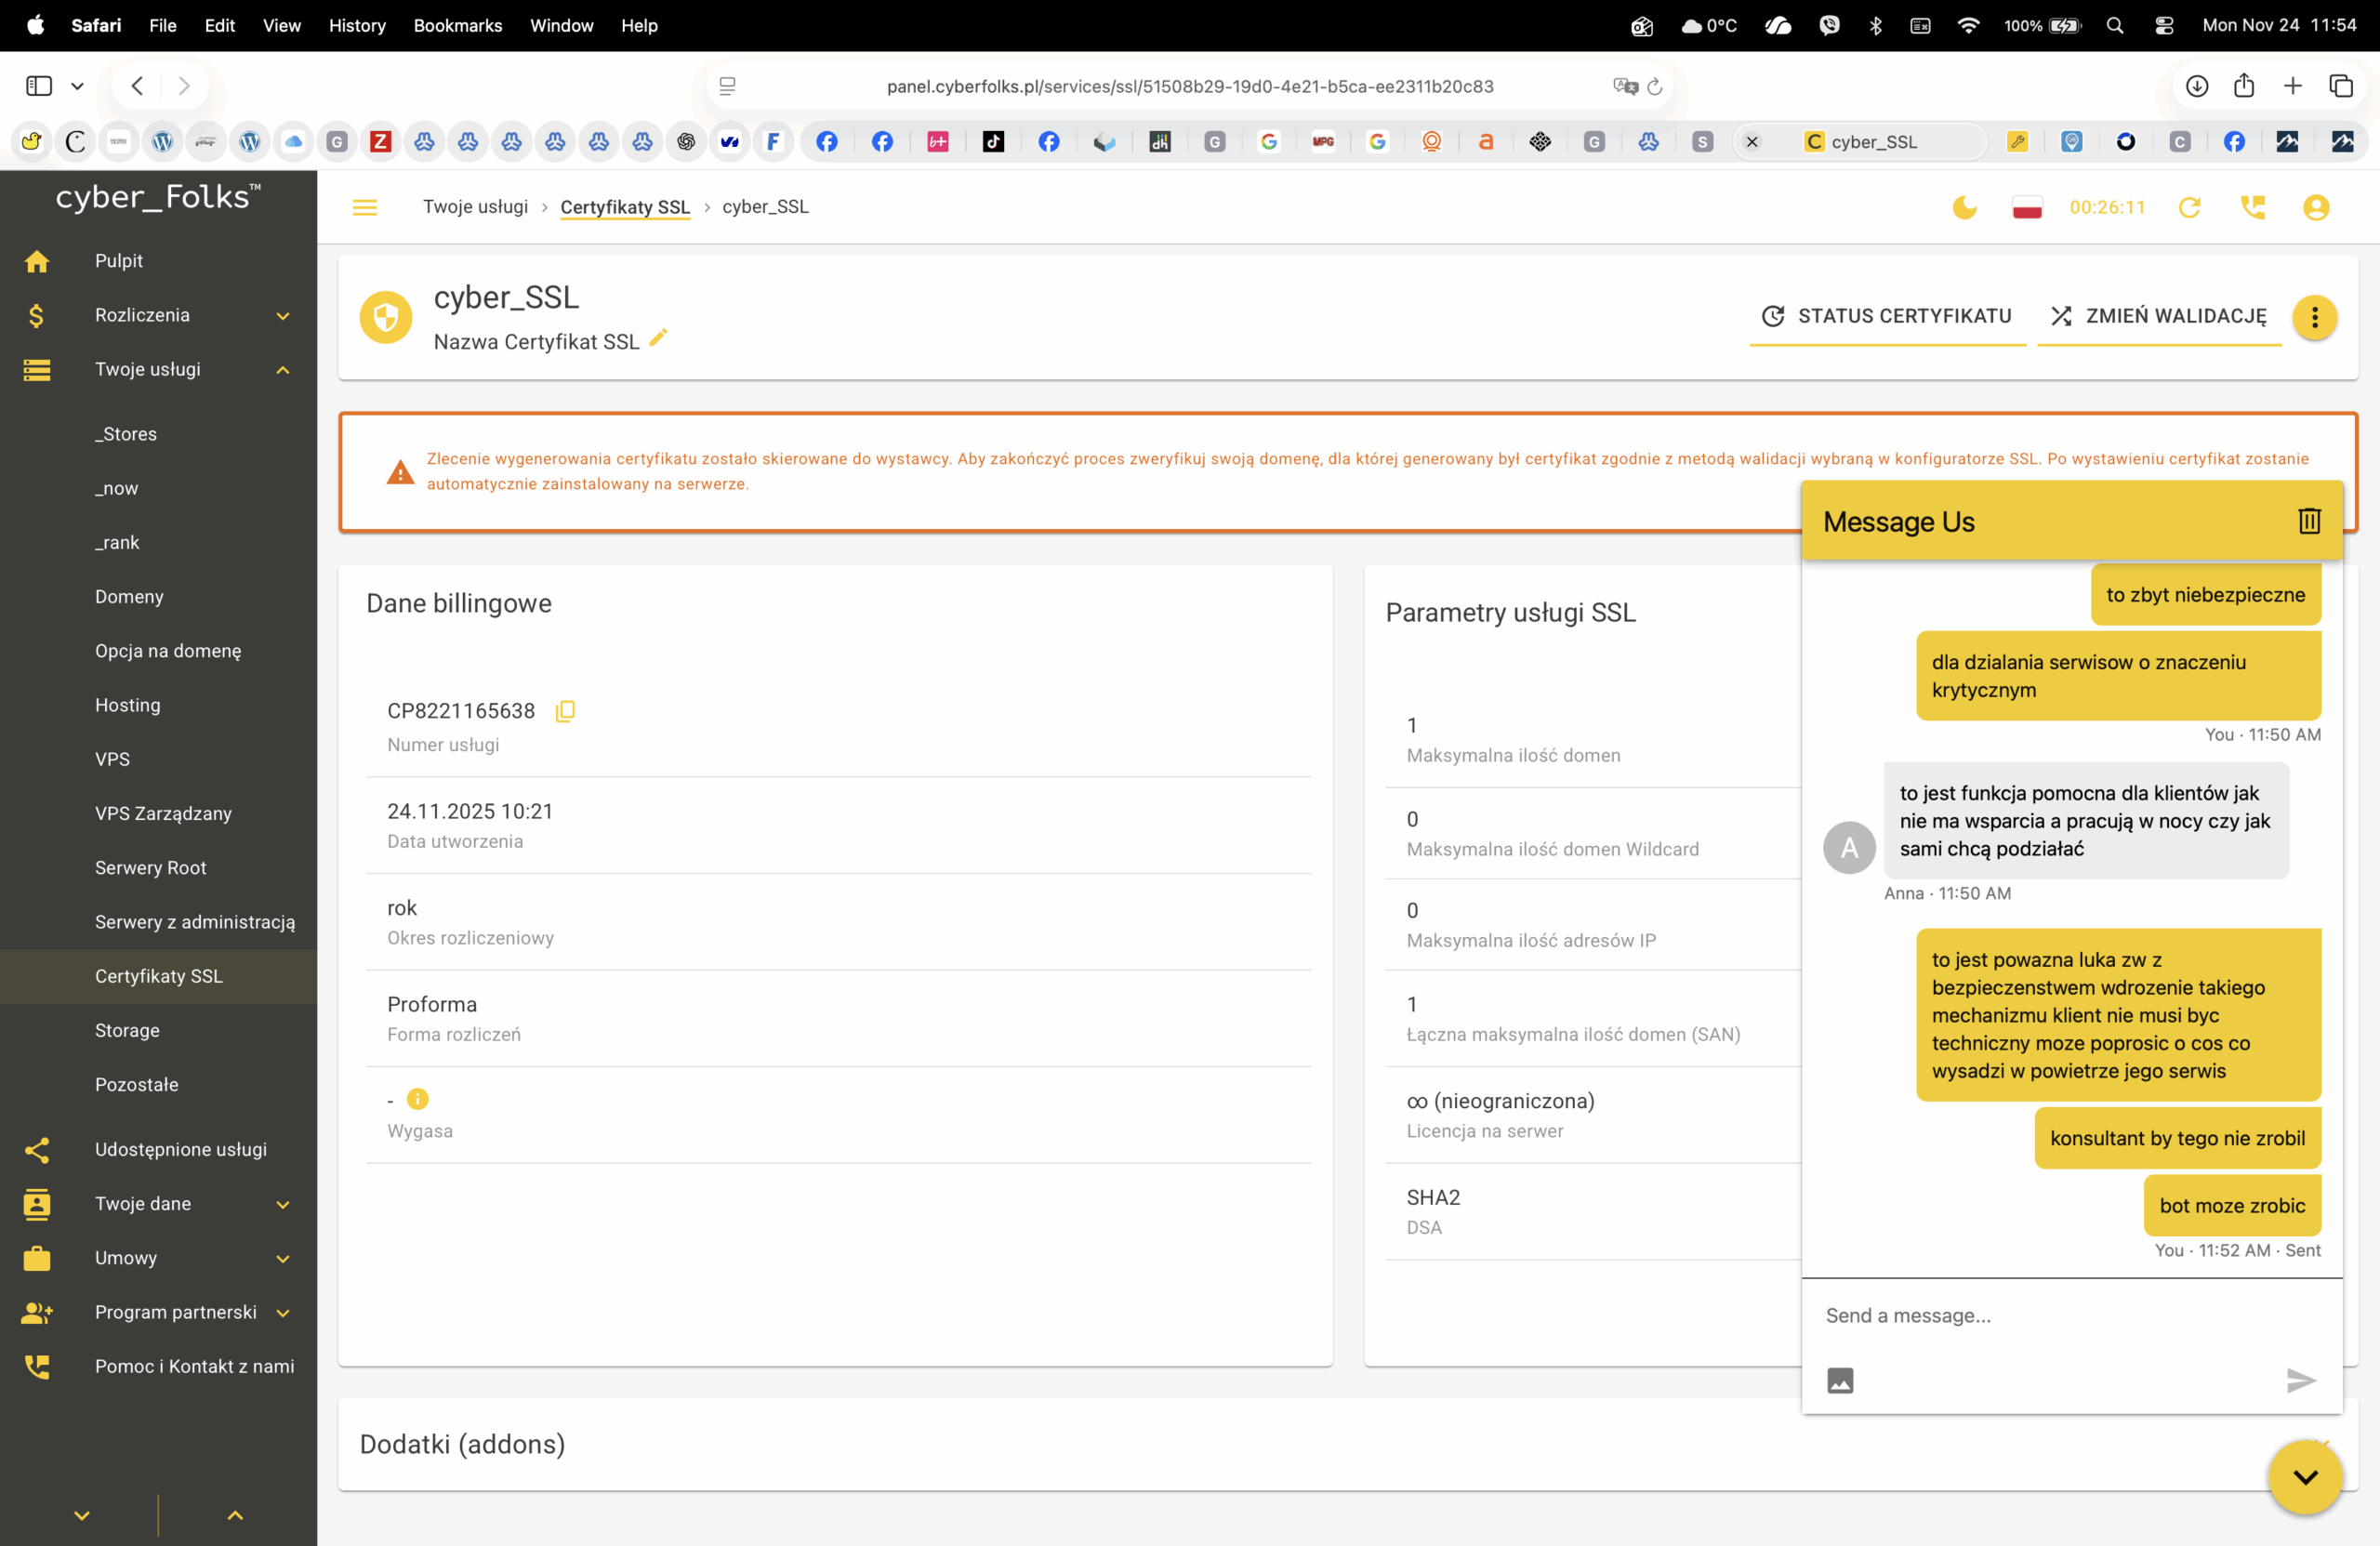Show expiry info tooltip icon
The image size is (2380, 1546).
coord(417,1099)
